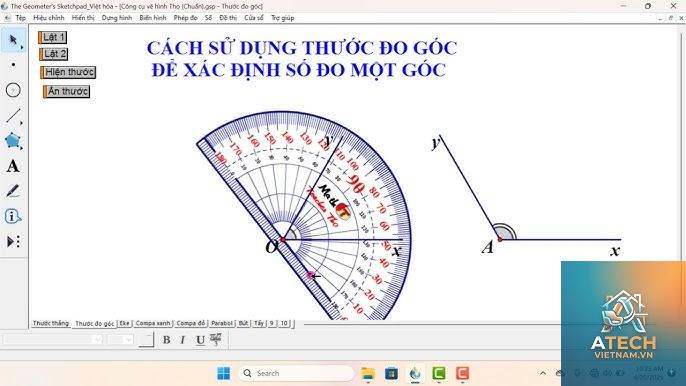Open the red C app on the taskbar

(x=462, y=373)
